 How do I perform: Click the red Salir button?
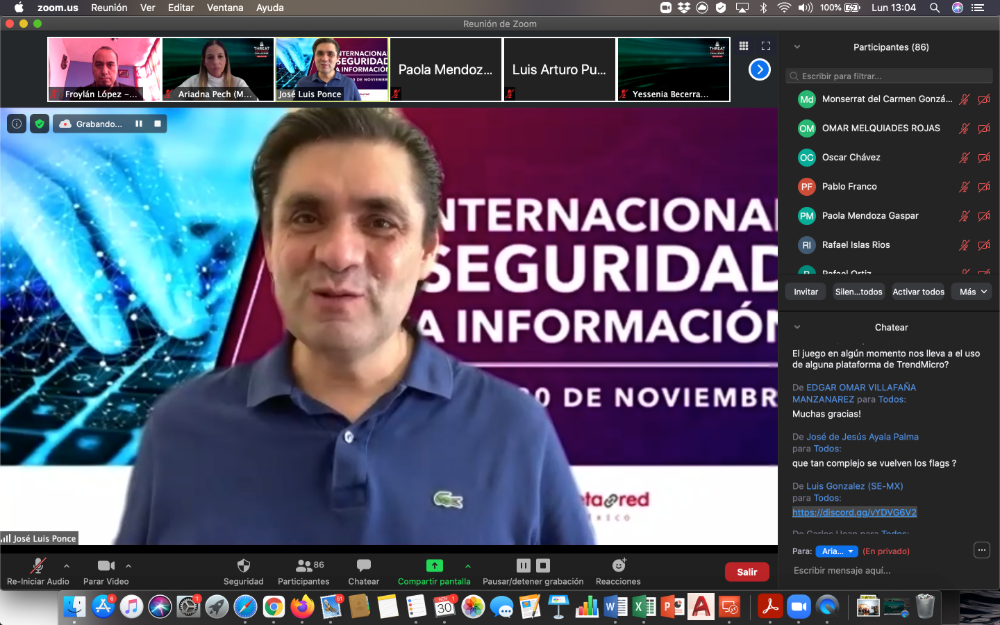coord(746,572)
